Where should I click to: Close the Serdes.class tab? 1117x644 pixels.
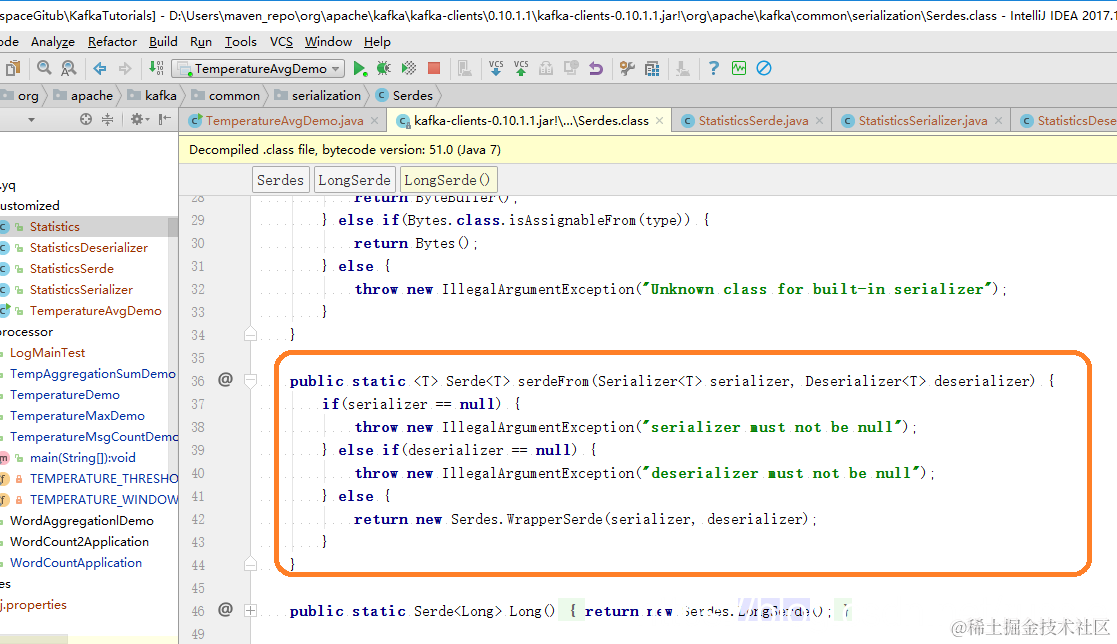pos(660,120)
